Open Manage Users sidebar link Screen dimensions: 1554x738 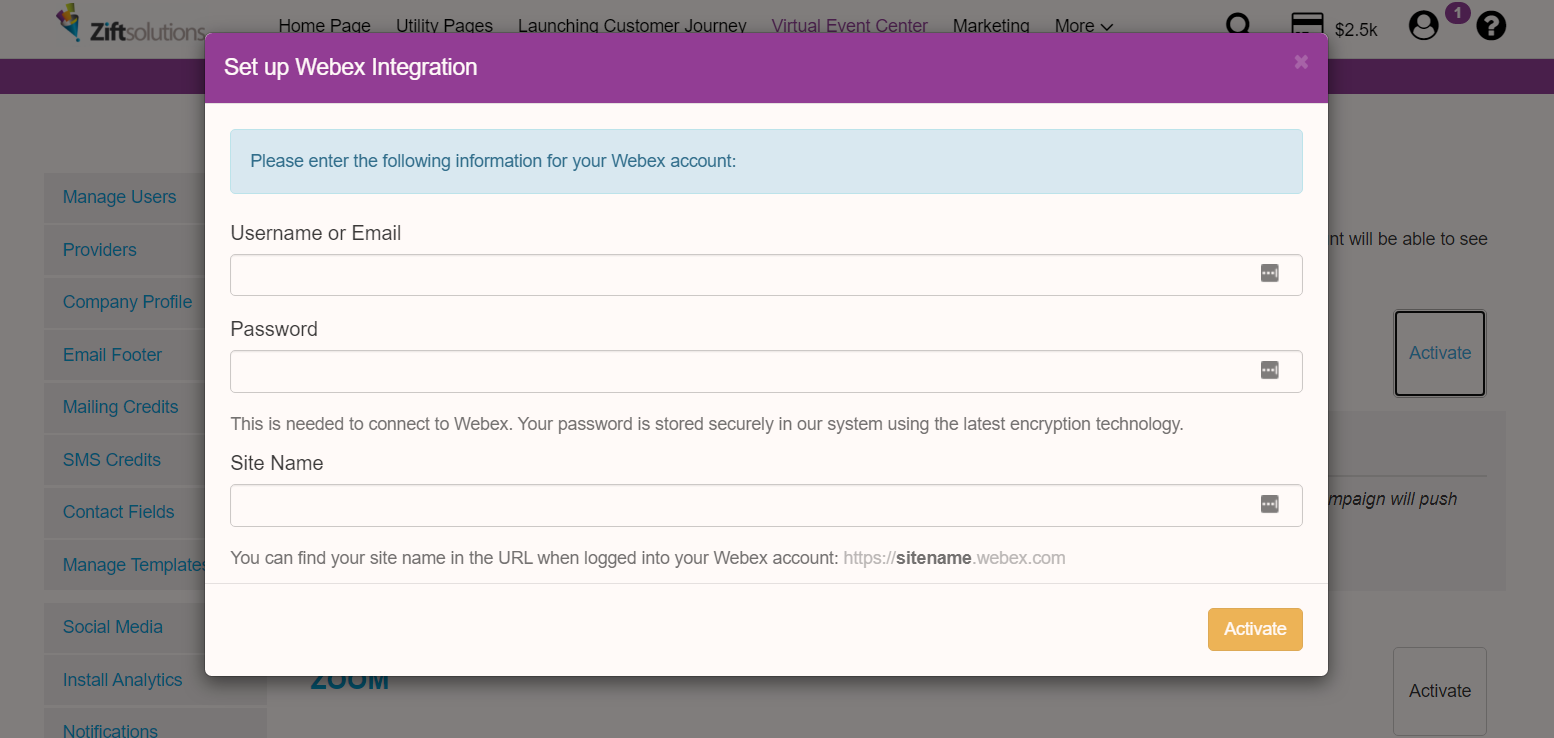pyautogui.click(x=119, y=197)
